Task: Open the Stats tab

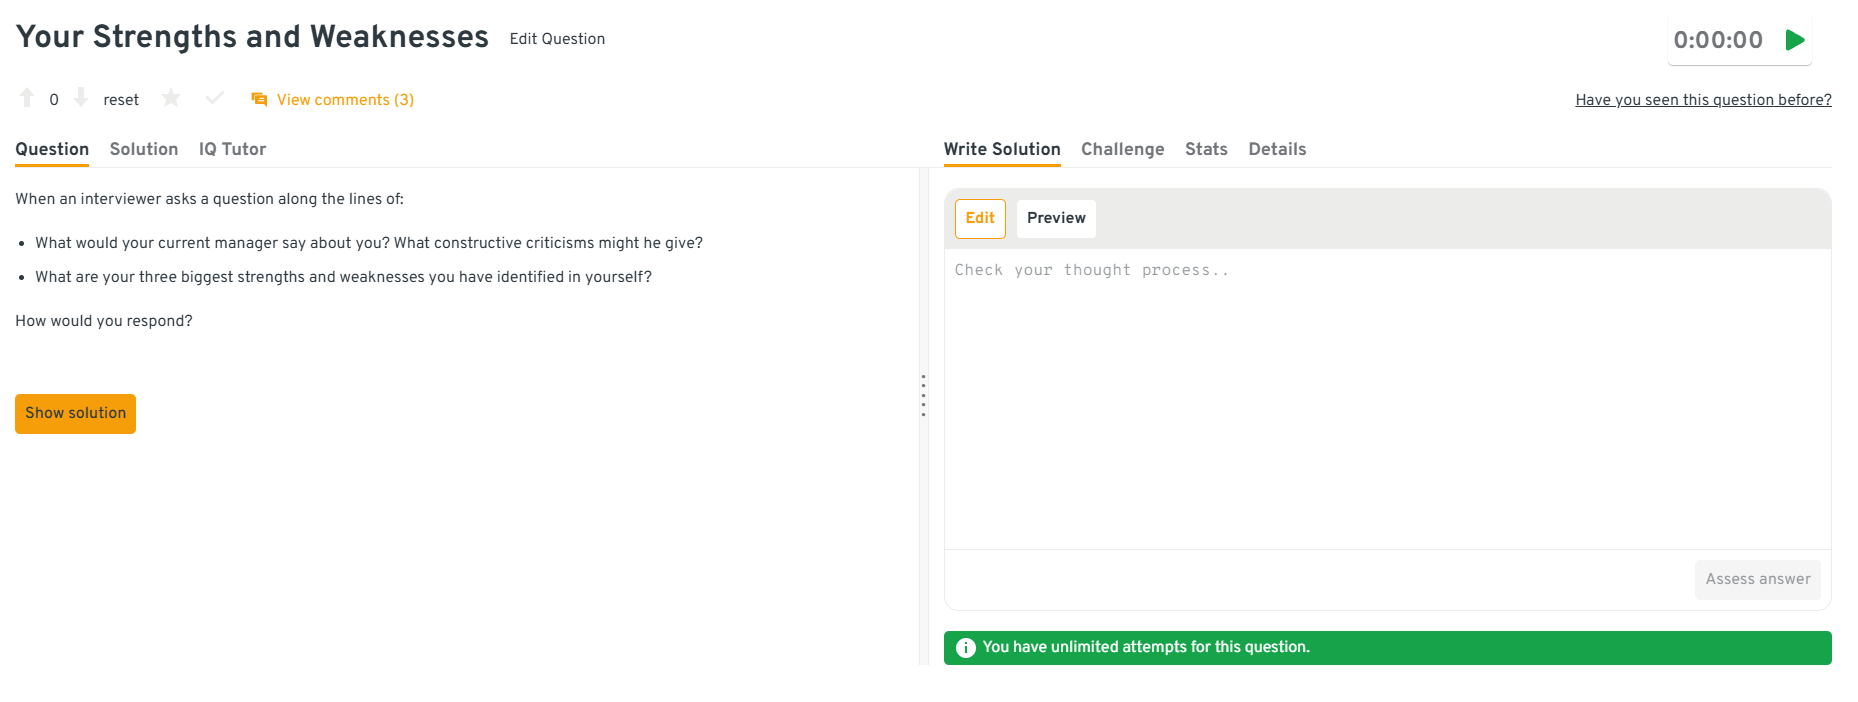Action: [x=1206, y=149]
